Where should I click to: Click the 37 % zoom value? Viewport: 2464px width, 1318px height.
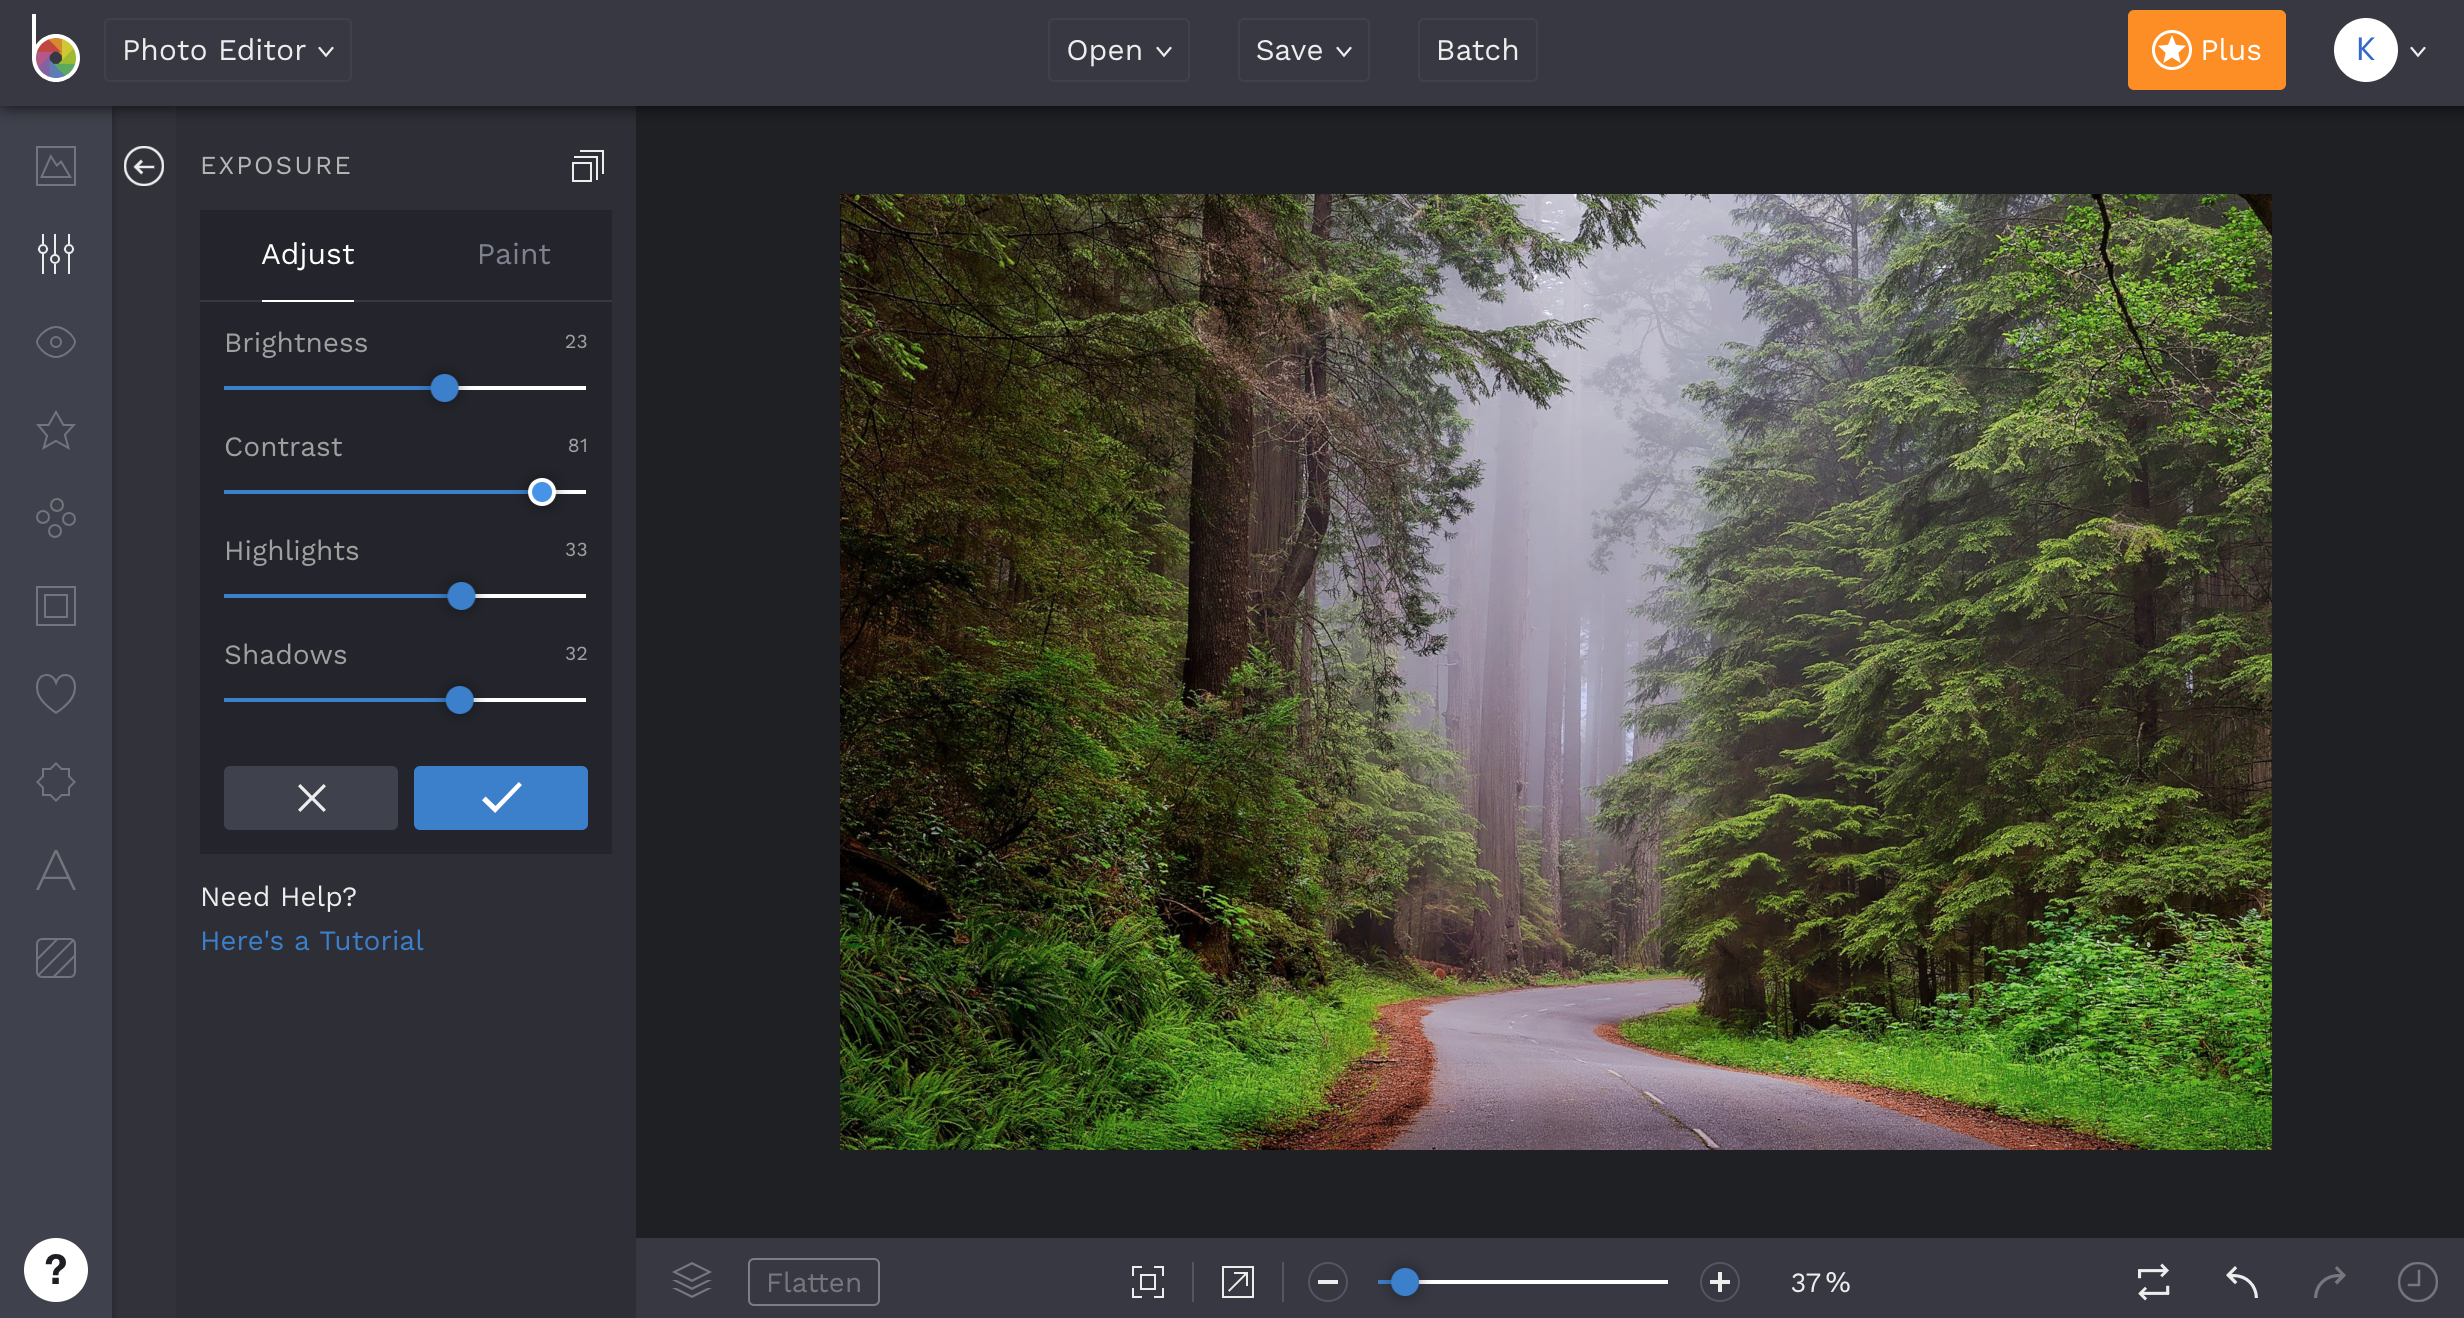pos(1821,1283)
